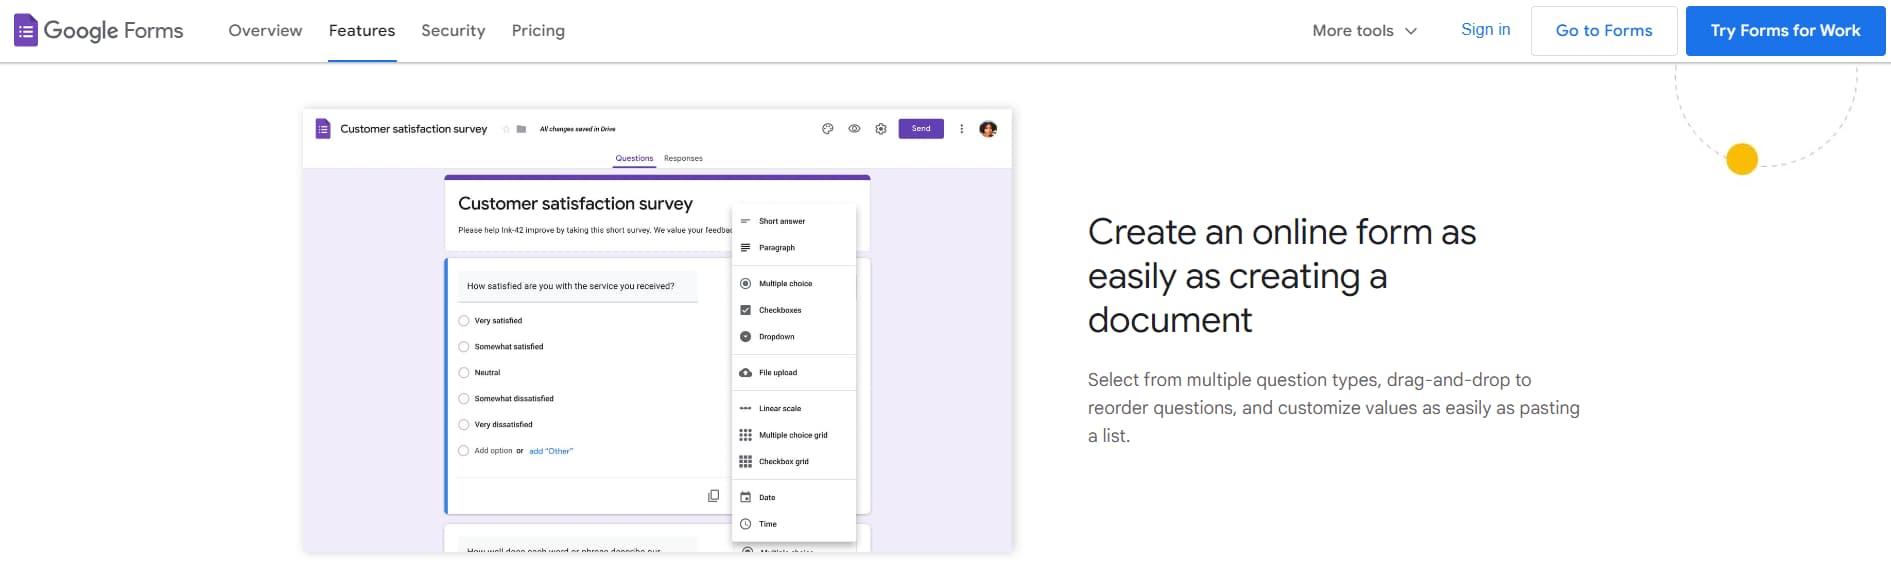
Task: Choose Checkbox grid question type
Action: click(794, 462)
